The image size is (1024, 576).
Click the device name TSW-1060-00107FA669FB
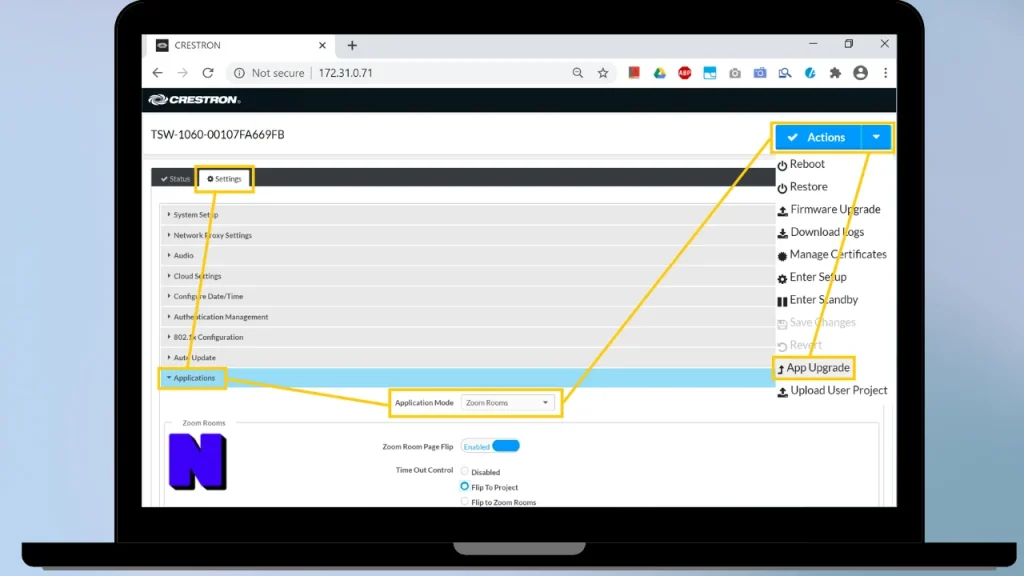(x=217, y=135)
